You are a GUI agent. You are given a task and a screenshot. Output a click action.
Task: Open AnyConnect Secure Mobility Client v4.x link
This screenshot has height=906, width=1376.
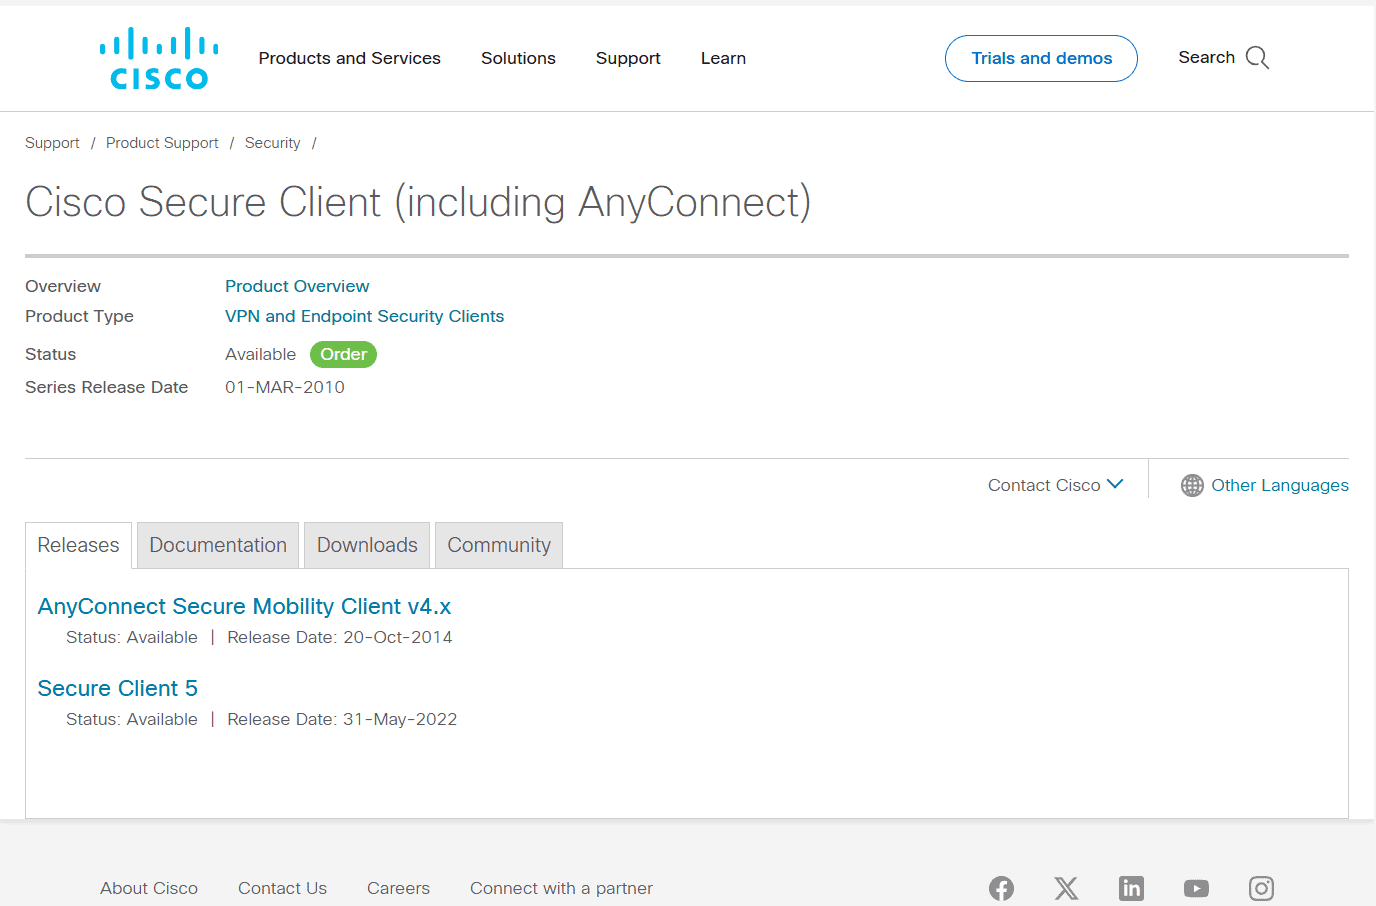(x=244, y=606)
